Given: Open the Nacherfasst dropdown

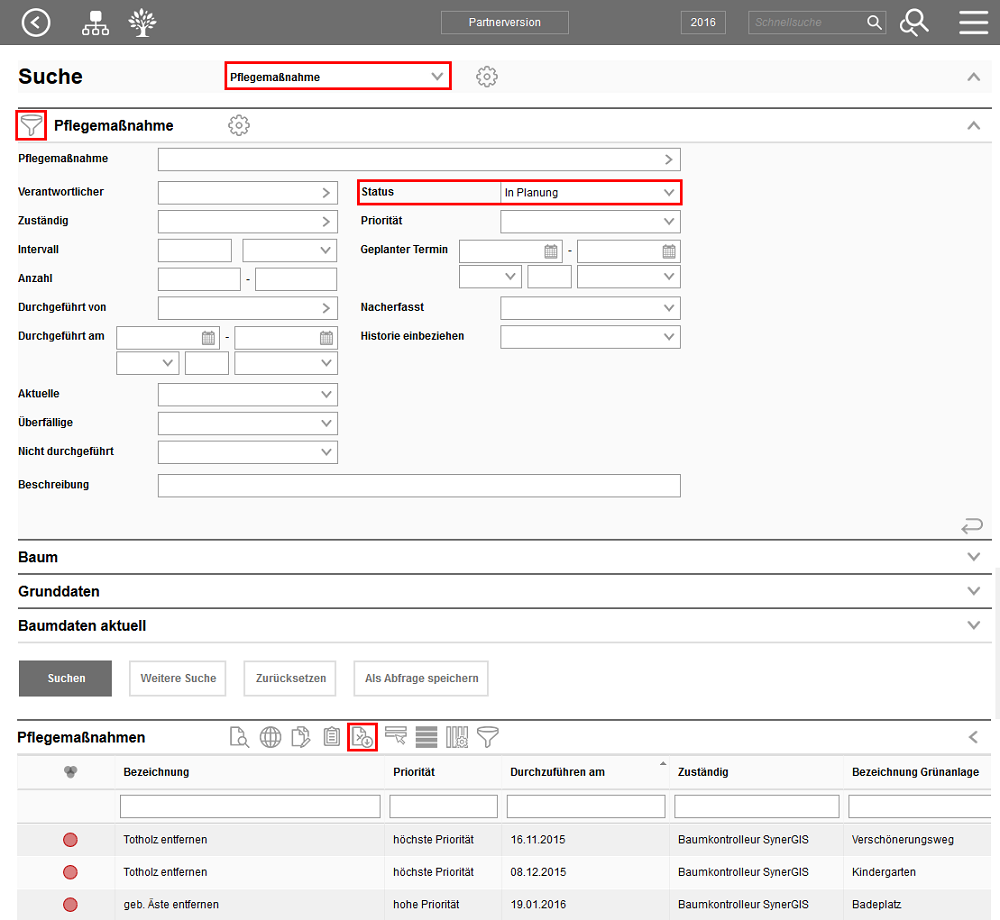Looking at the screenshot, I should [590, 309].
